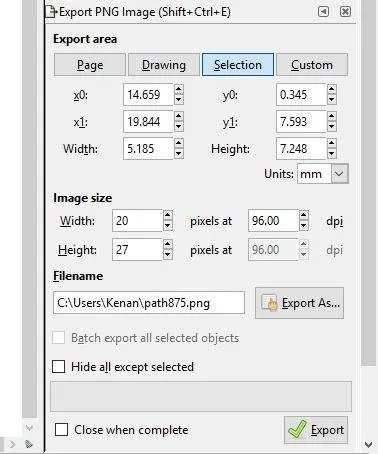The width and height of the screenshot is (378, 454).
Task: Decrease x0 value with down arrow
Action: (x=179, y=100)
